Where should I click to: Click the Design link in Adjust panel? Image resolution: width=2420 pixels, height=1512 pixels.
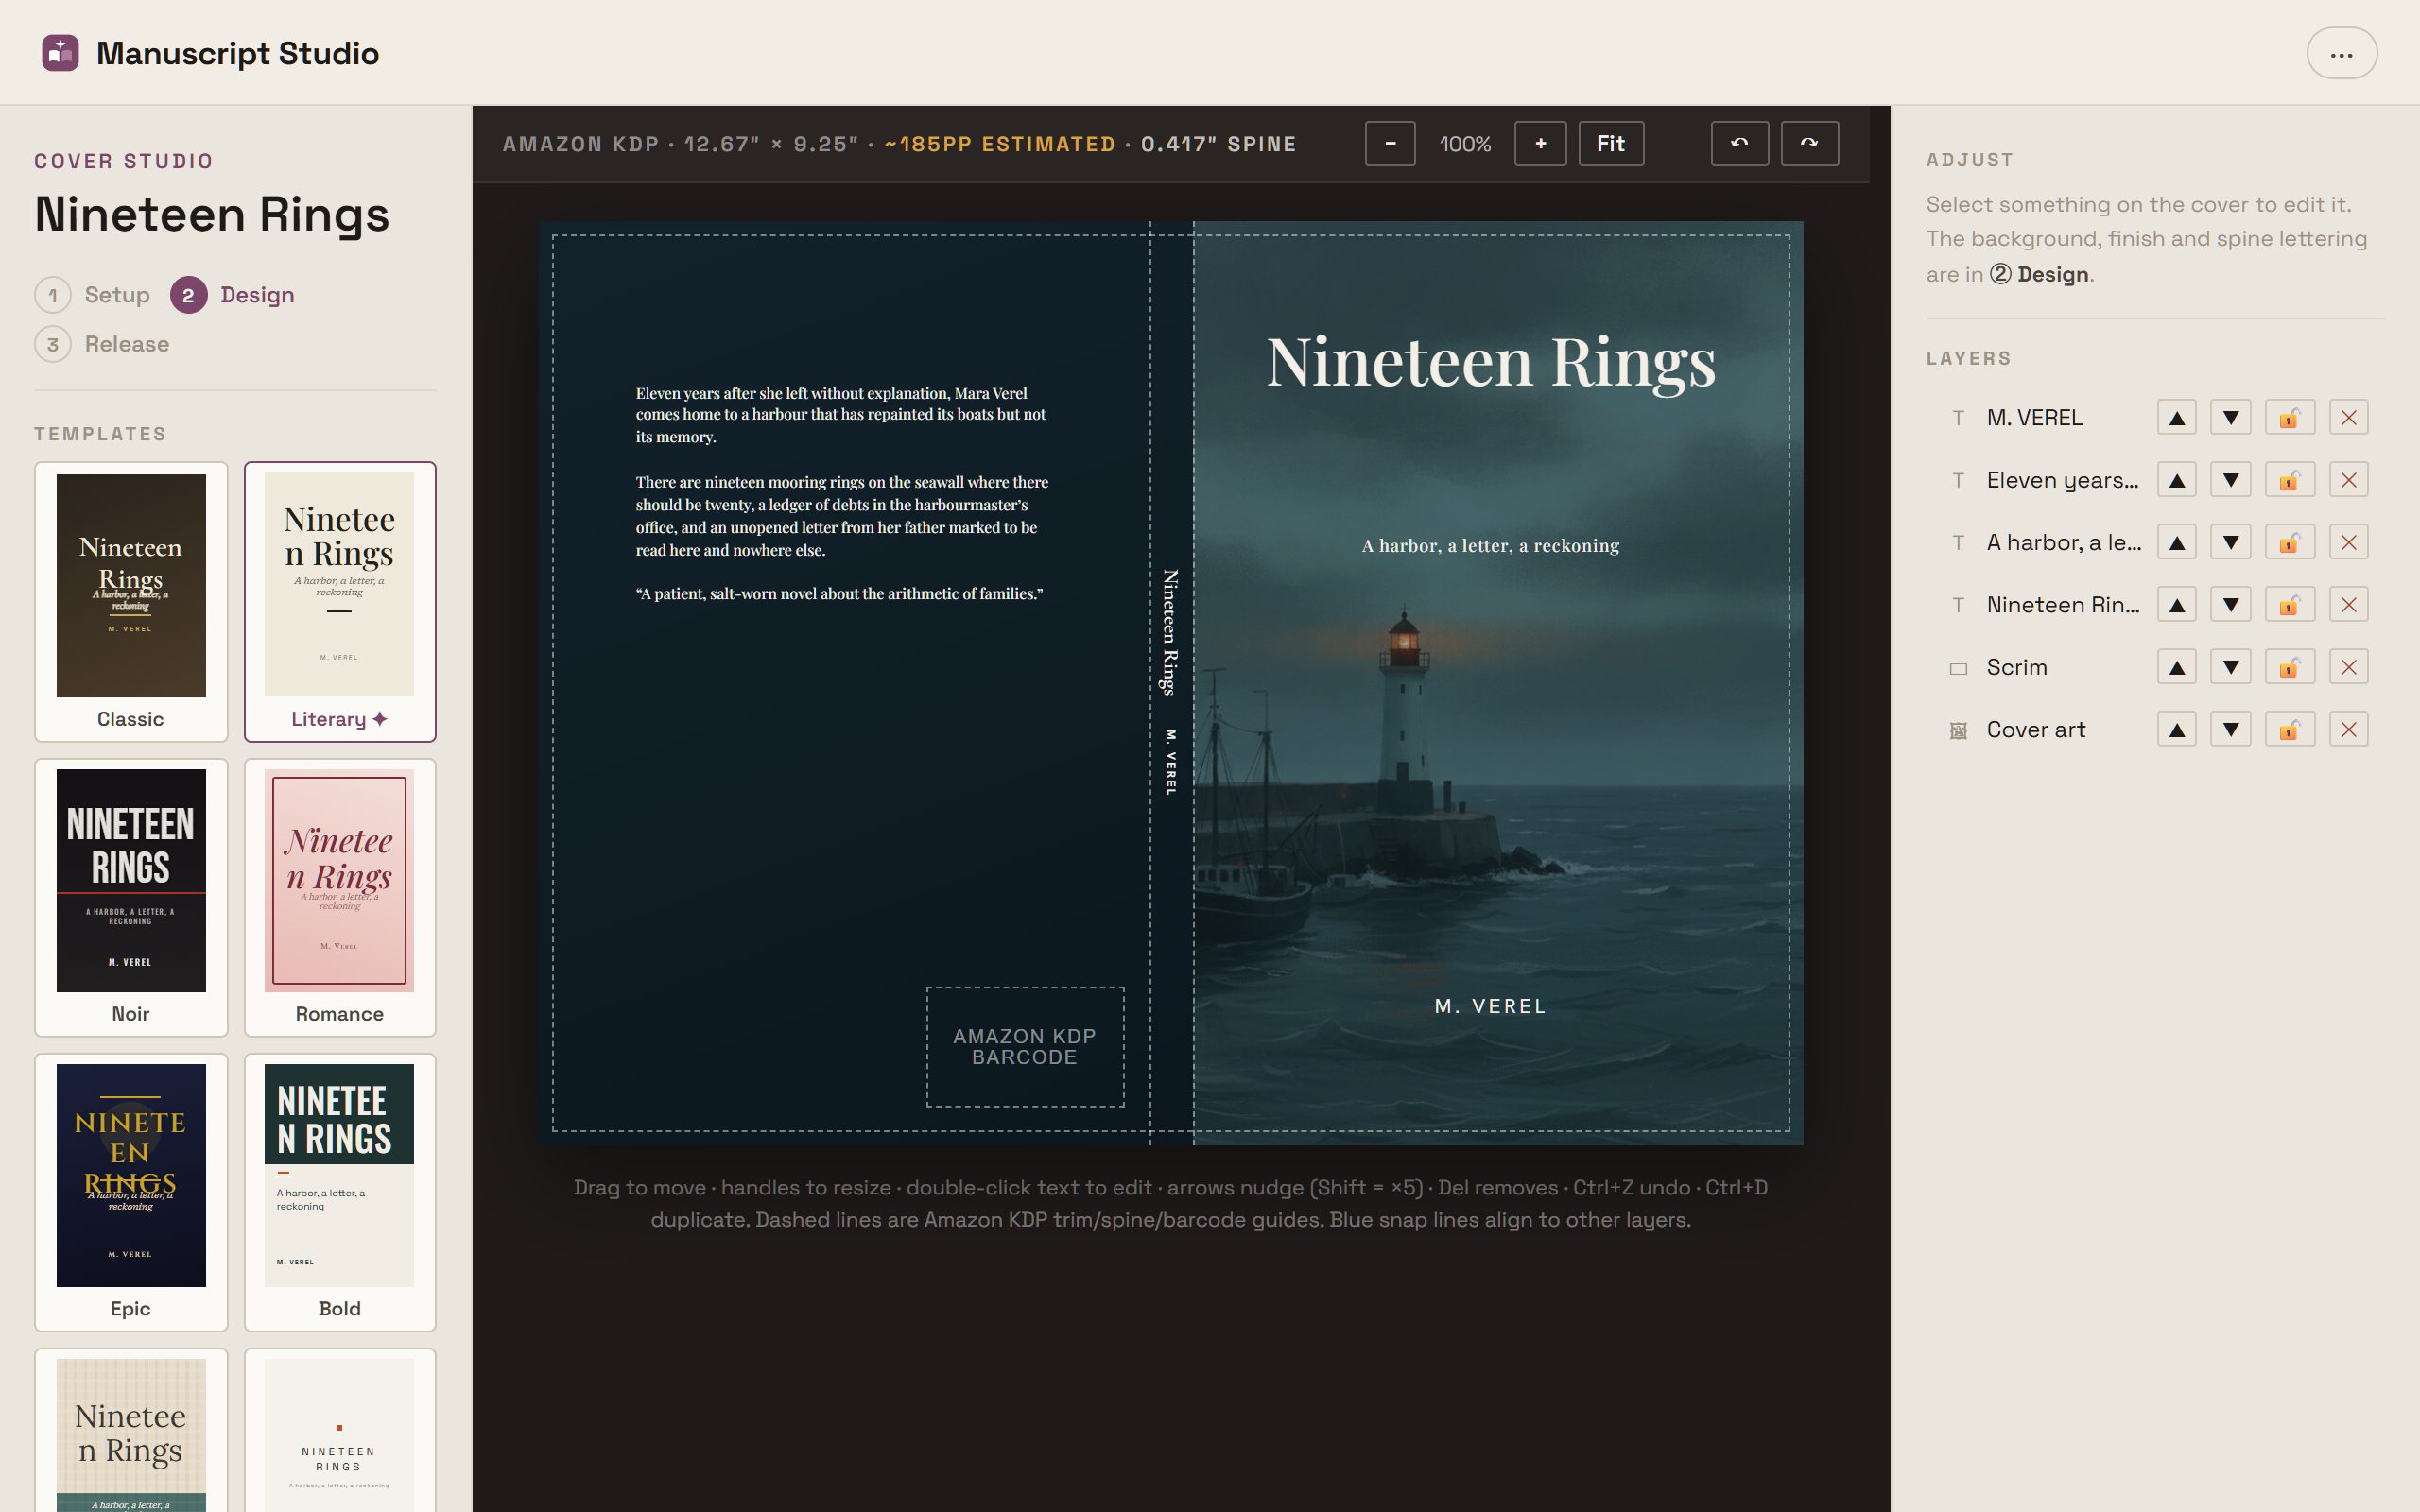click(2040, 275)
